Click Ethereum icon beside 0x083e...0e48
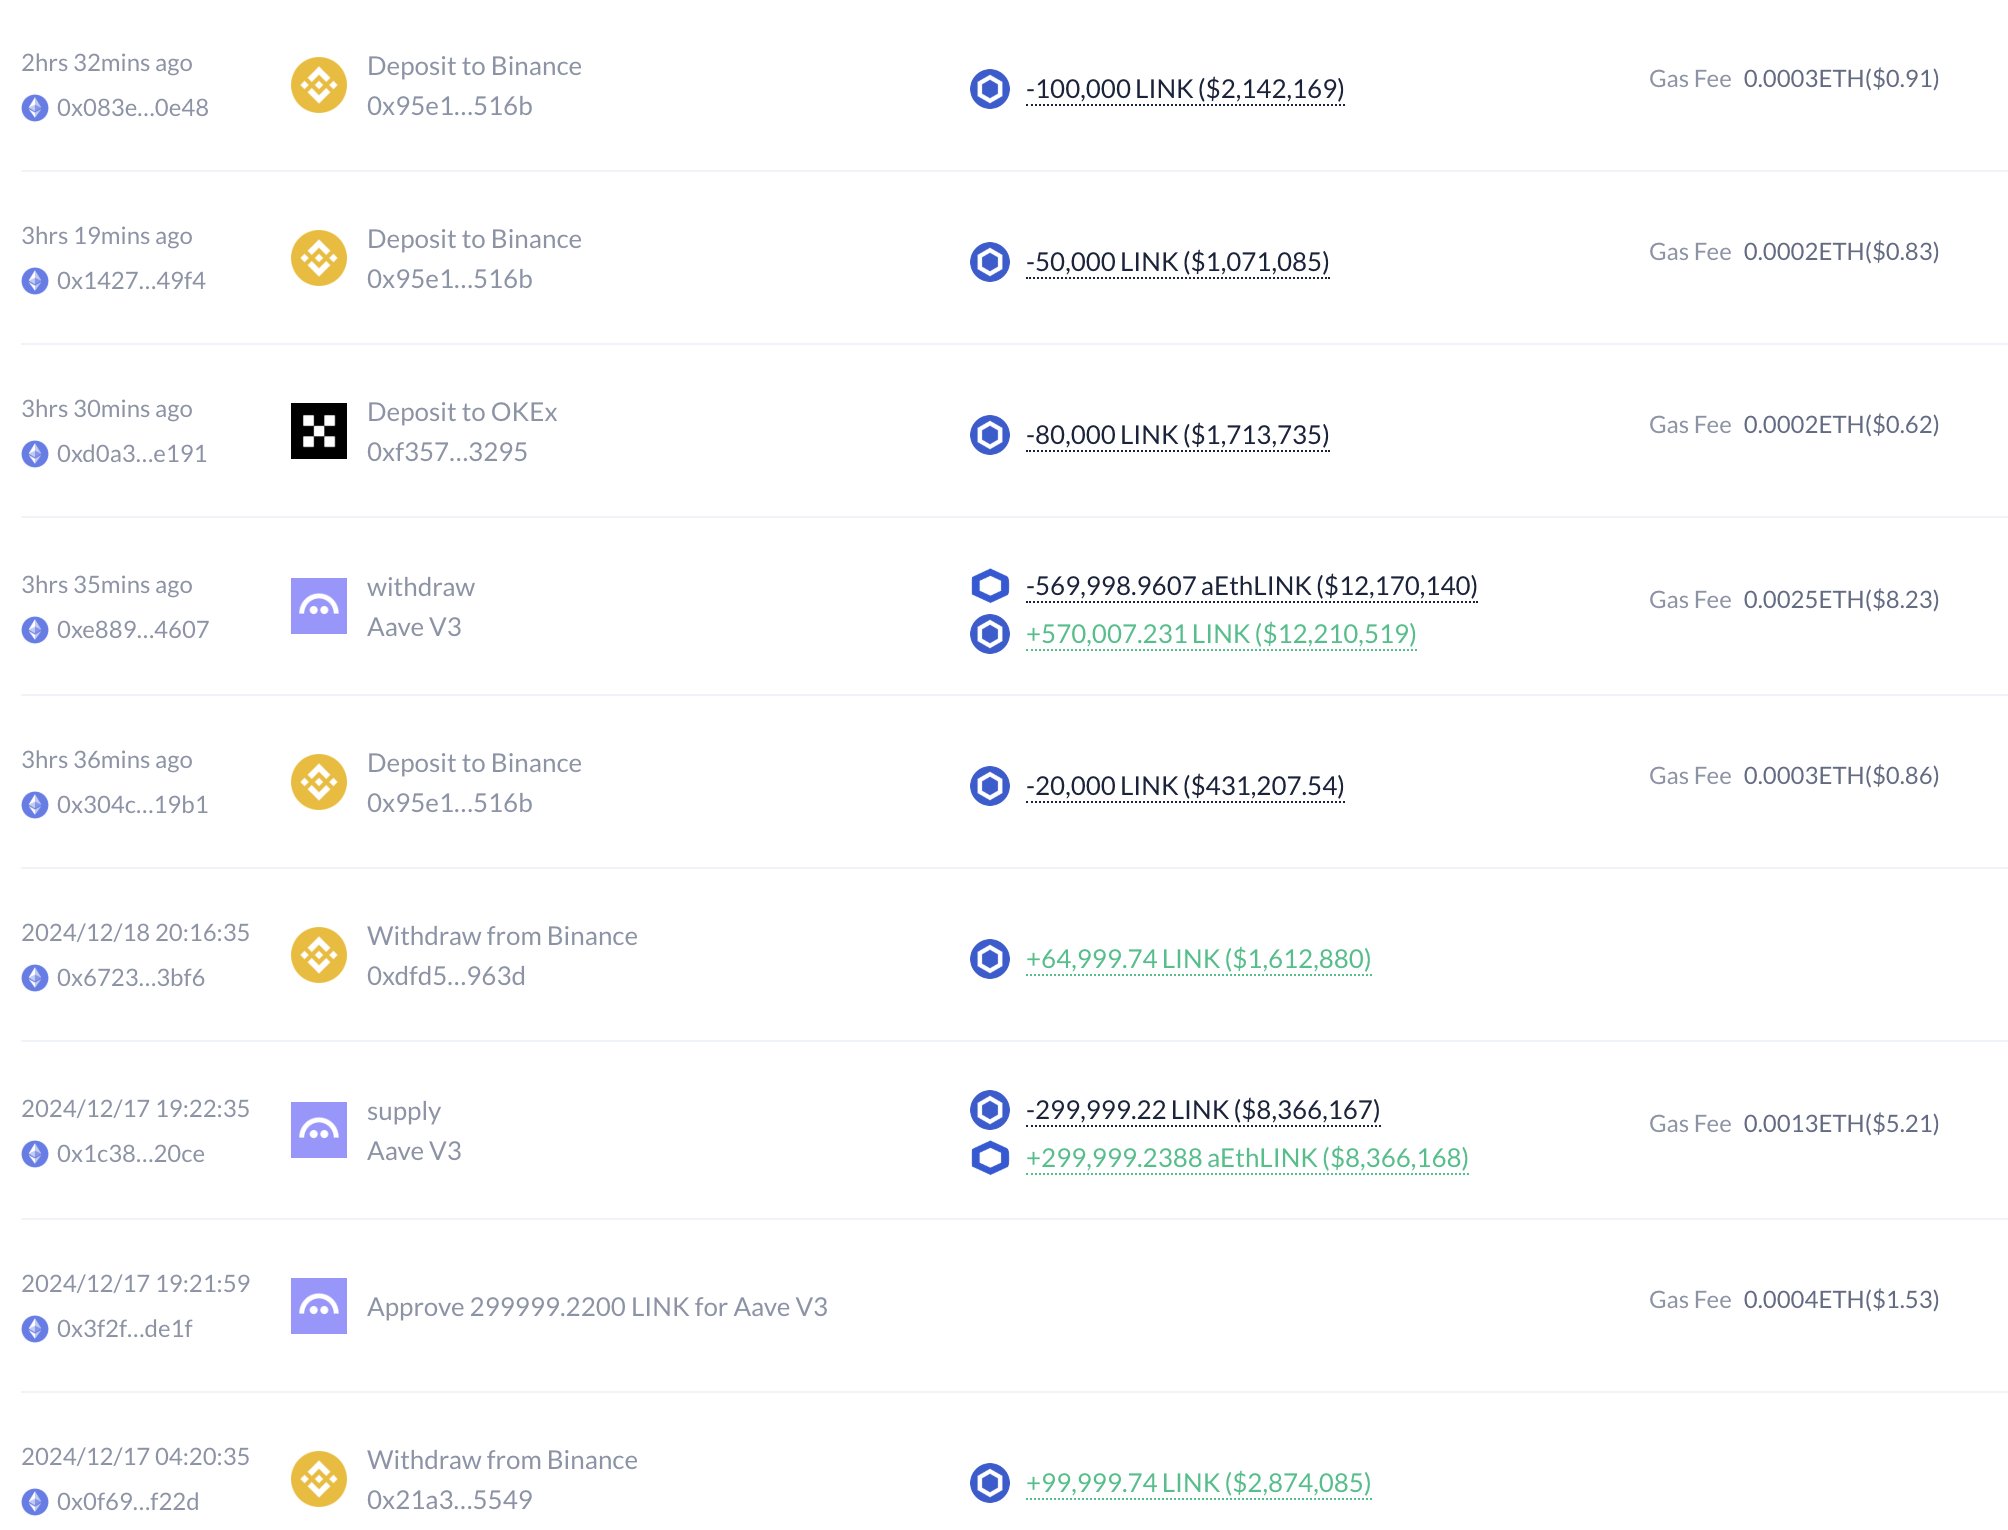Viewport: 2008px width, 1530px height. (35, 108)
